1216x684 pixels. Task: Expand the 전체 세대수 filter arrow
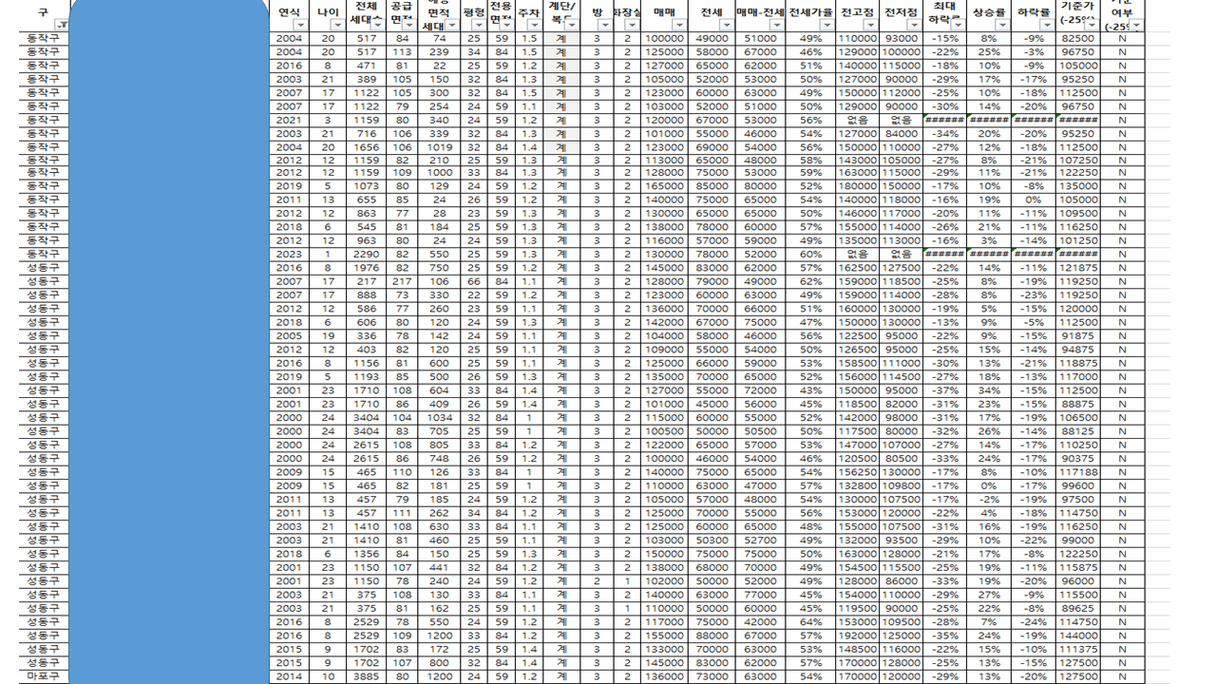point(377,25)
